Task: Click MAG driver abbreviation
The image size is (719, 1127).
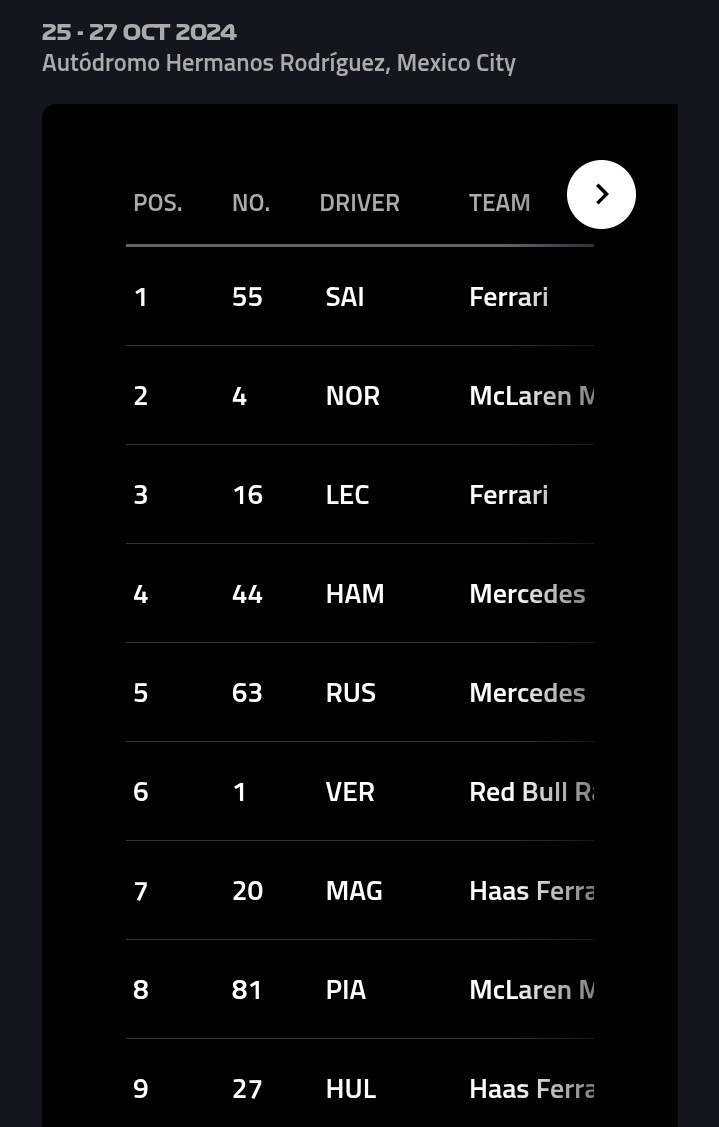Action: coord(354,891)
